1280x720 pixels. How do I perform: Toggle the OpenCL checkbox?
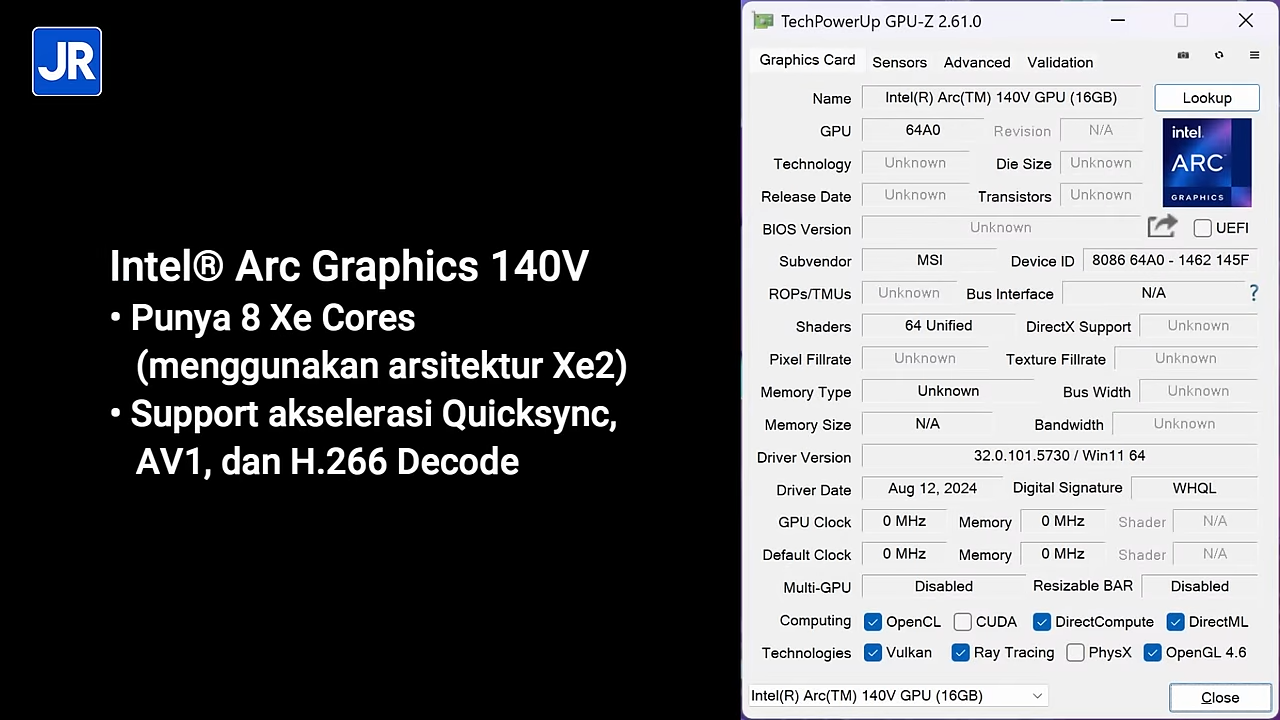tap(873, 622)
